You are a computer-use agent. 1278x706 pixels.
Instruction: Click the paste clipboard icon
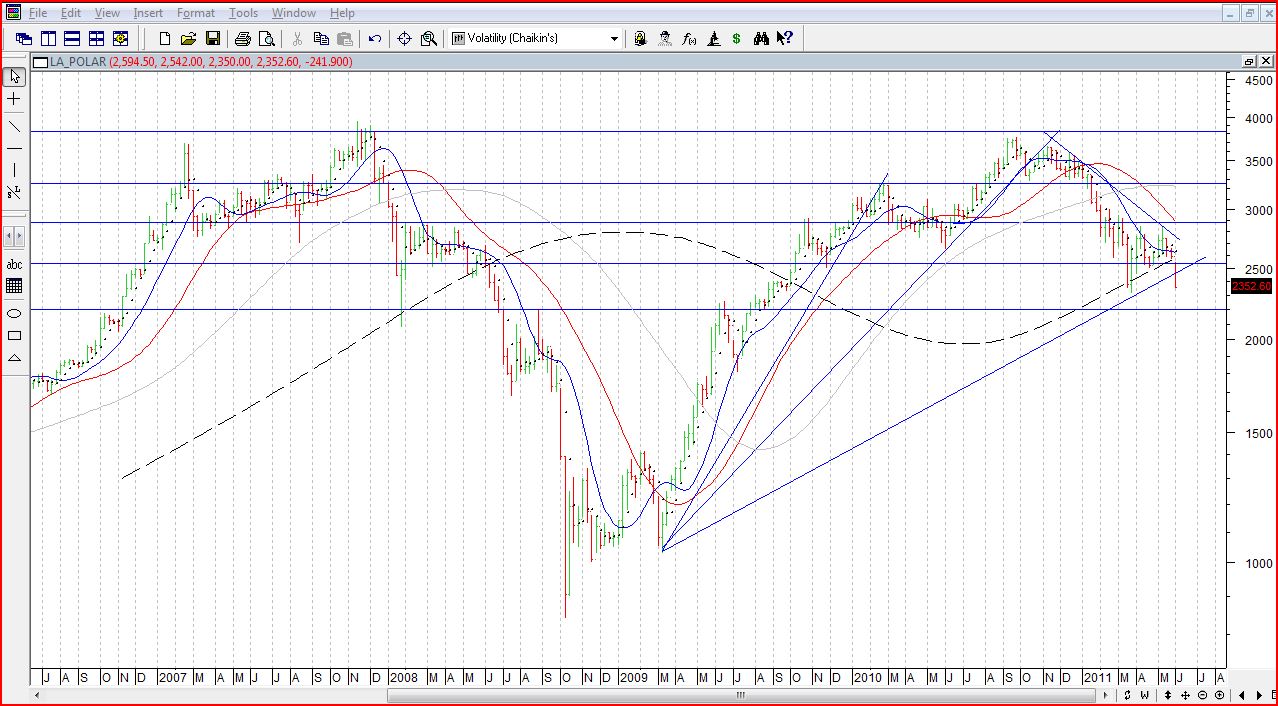click(345, 39)
